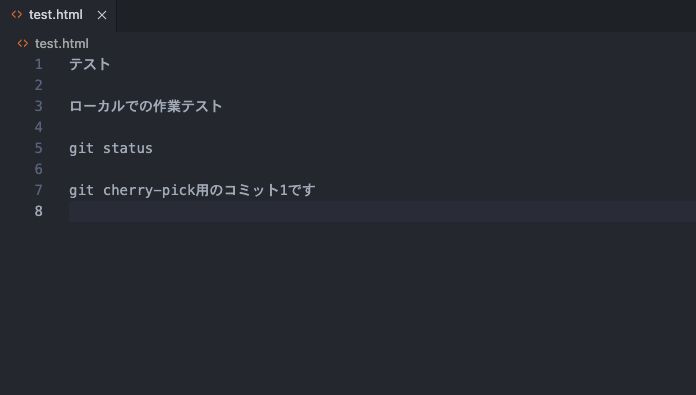
Task: Click line number 1 in the gutter
Action: 39,64
